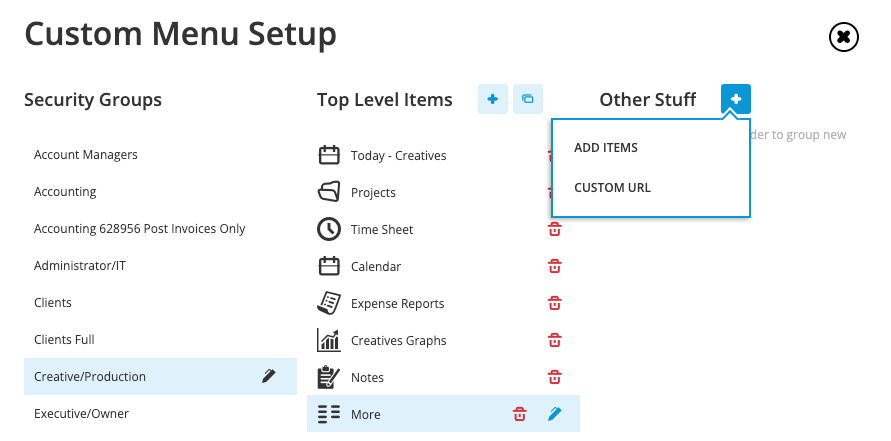Remove the Notes item with its trash icon
Image resolution: width=891 pixels, height=441 pixels.
(555, 377)
